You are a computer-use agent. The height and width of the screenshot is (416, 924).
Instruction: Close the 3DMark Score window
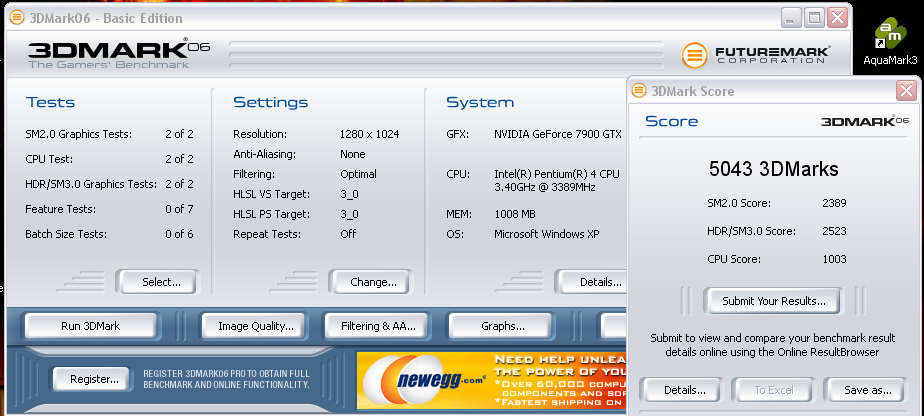(x=906, y=91)
